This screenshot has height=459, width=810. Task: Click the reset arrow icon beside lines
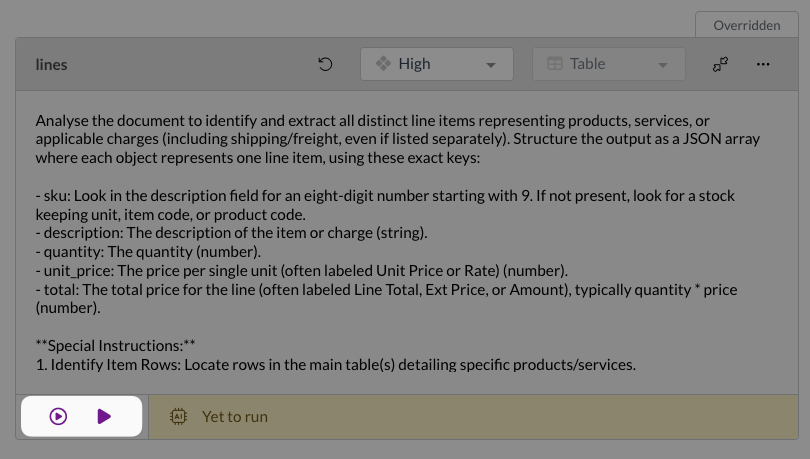pyautogui.click(x=325, y=64)
